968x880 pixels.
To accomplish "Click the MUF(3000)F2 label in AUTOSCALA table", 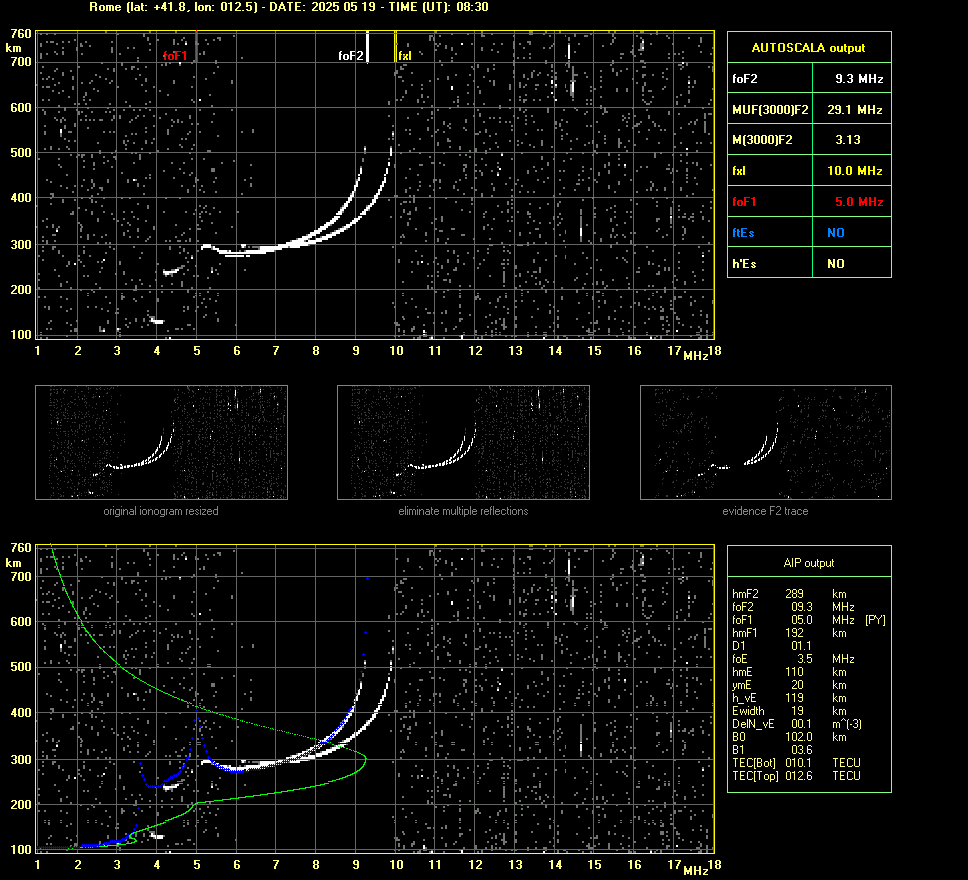I will (x=770, y=110).
